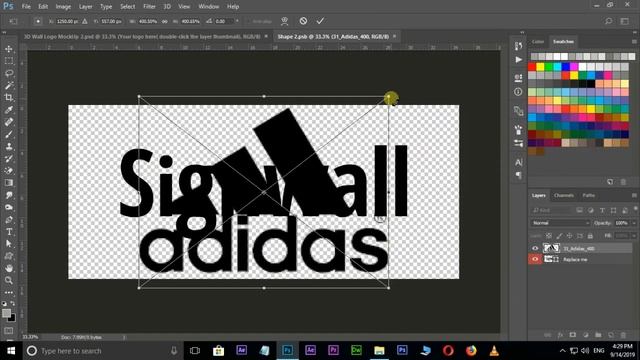The width and height of the screenshot is (640, 360).
Task: Add layer style fx icon
Action: click(x=560, y=335)
